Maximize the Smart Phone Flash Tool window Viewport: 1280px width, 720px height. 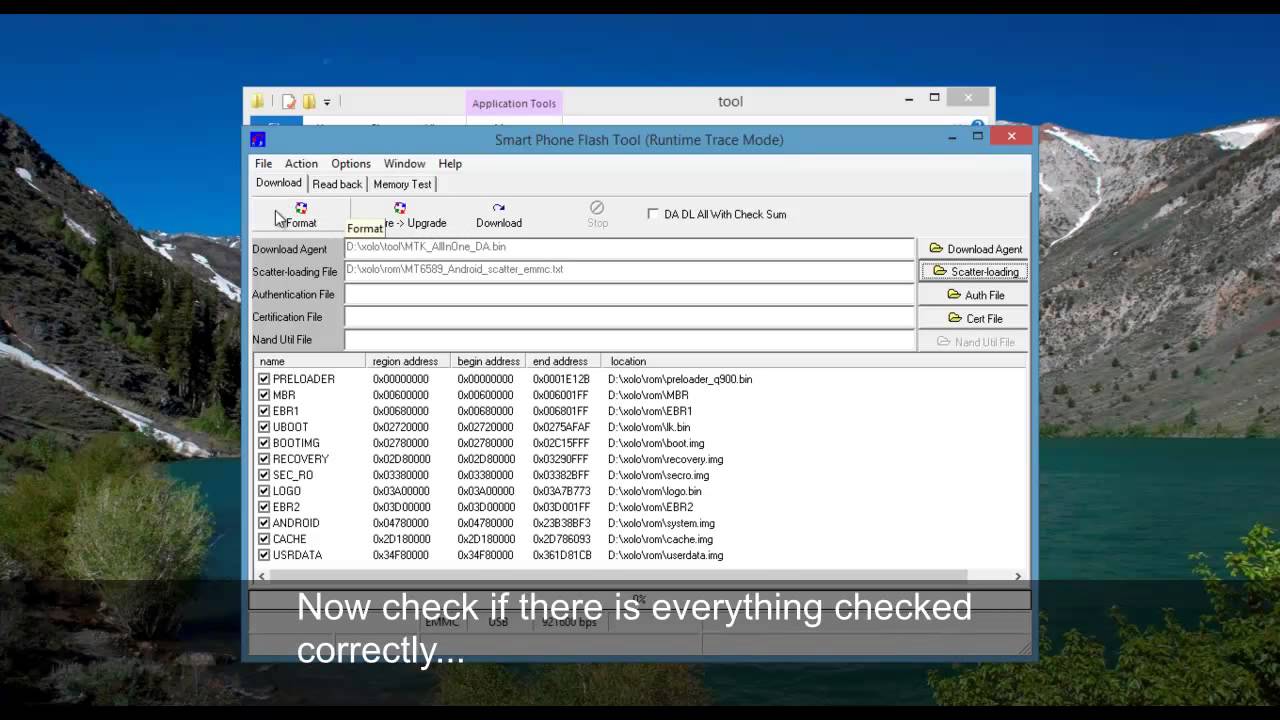pyautogui.click(x=978, y=136)
